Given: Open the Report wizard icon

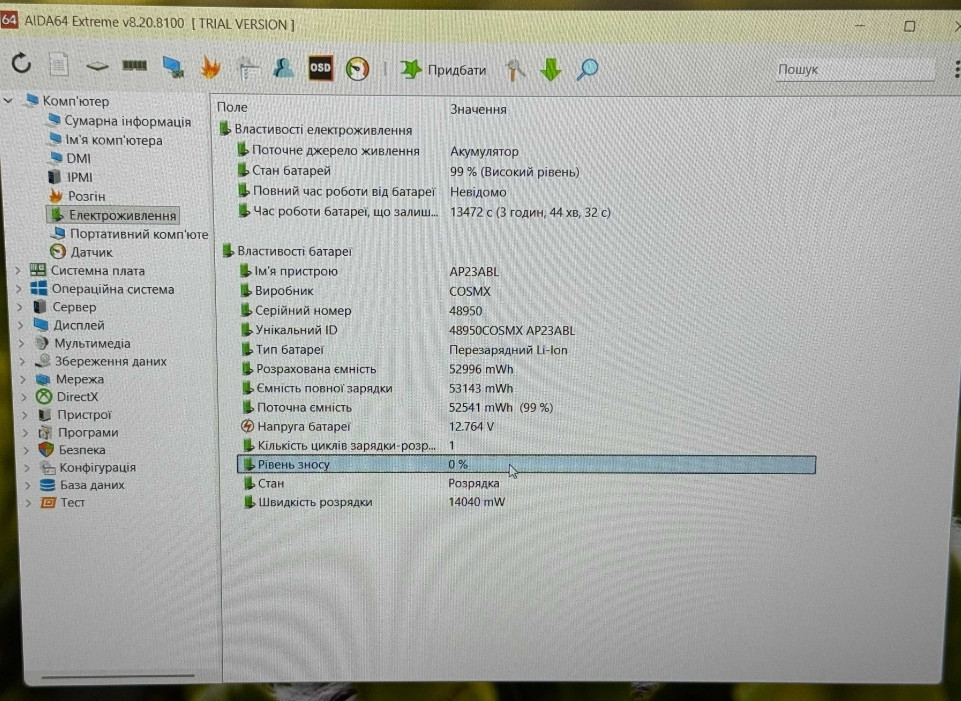Looking at the screenshot, I should click(x=58, y=68).
